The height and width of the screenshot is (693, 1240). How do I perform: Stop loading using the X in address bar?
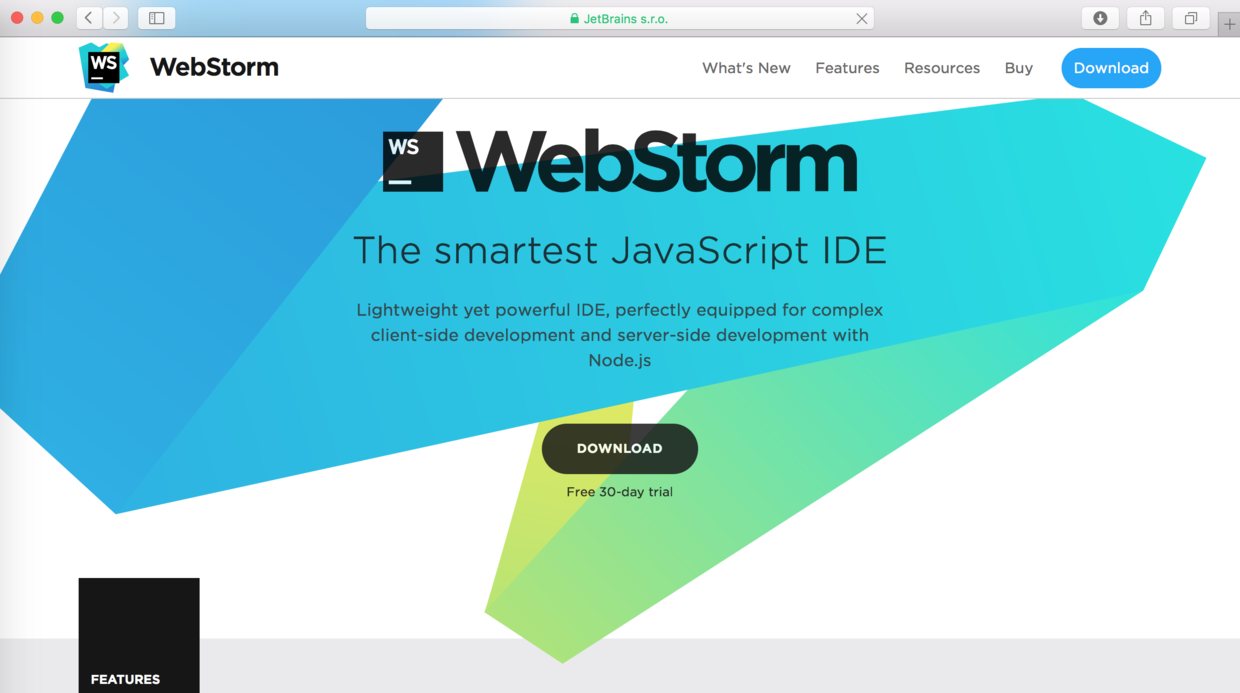coord(861,18)
